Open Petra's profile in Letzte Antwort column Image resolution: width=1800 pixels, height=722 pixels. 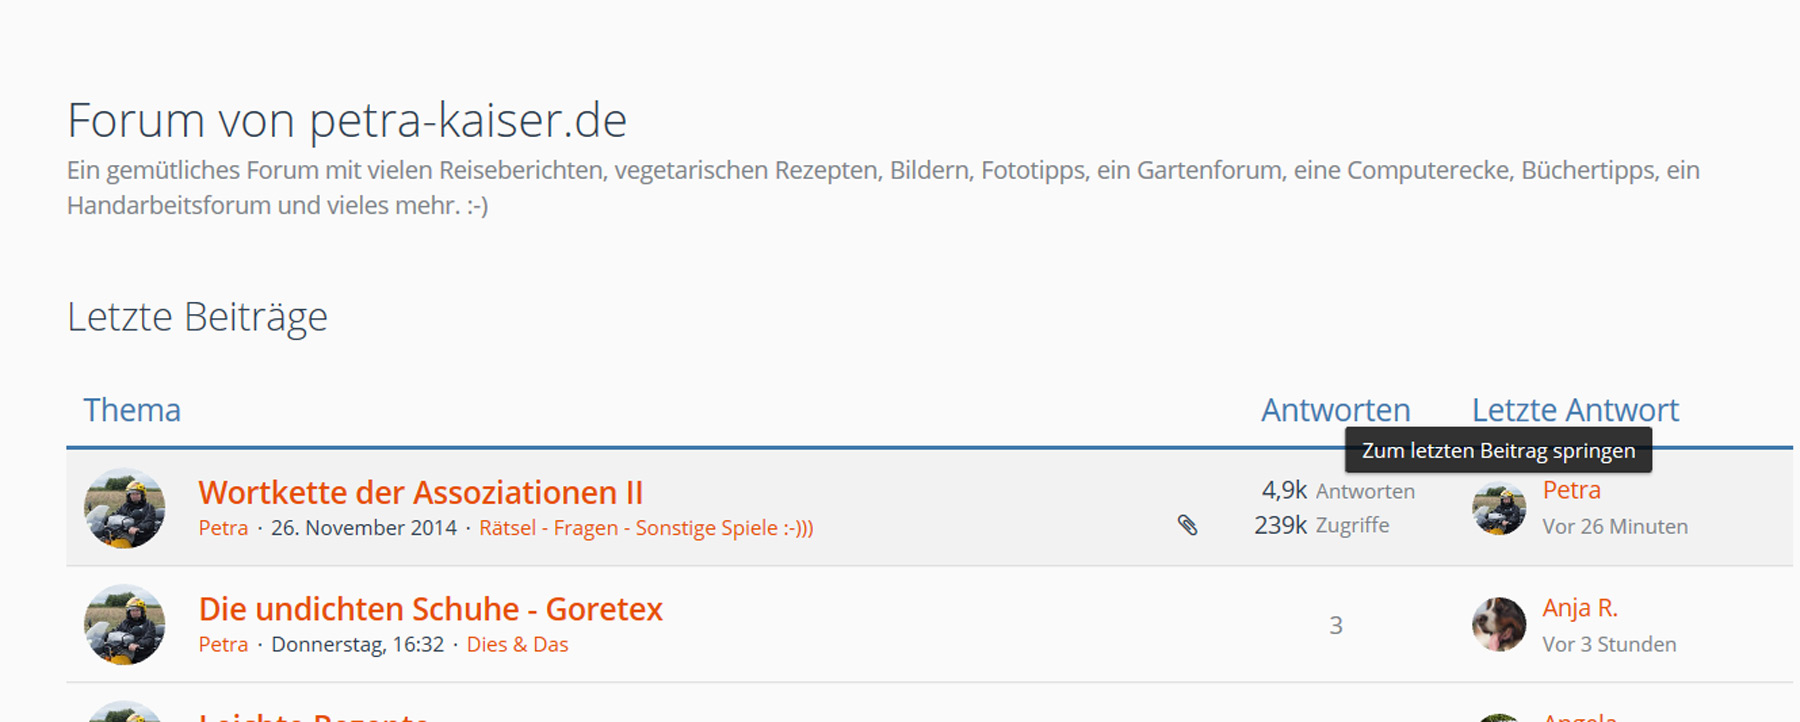(1571, 490)
